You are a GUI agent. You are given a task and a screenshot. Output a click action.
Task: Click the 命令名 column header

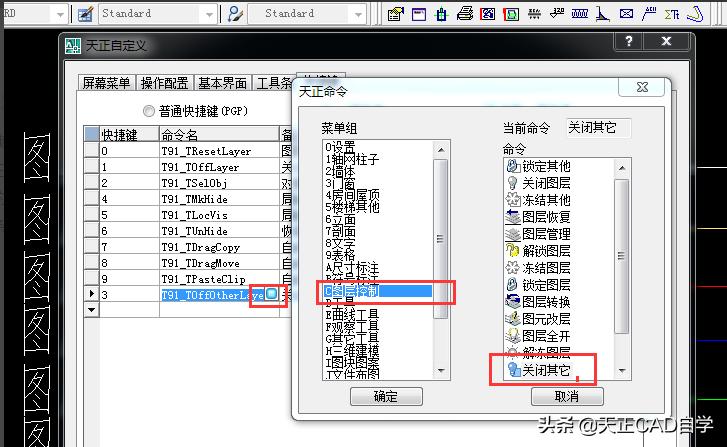pos(219,134)
